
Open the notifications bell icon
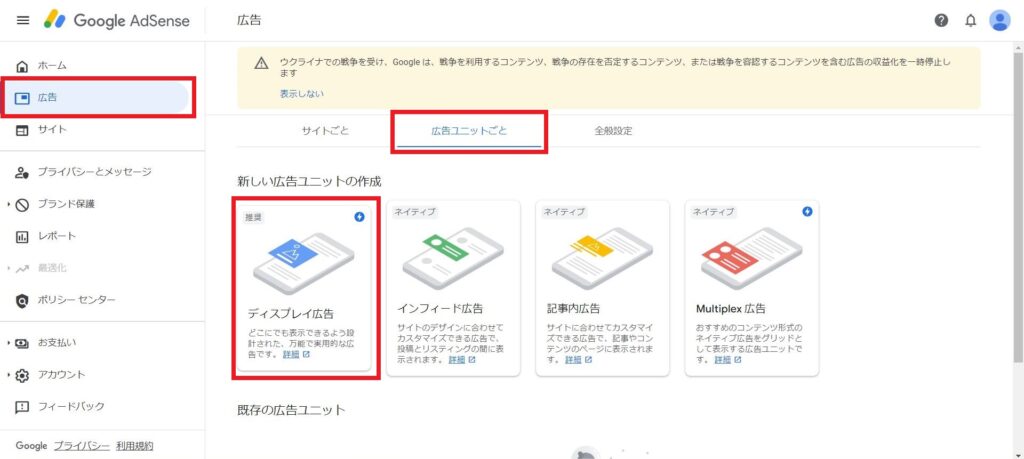pyautogui.click(x=969, y=20)
